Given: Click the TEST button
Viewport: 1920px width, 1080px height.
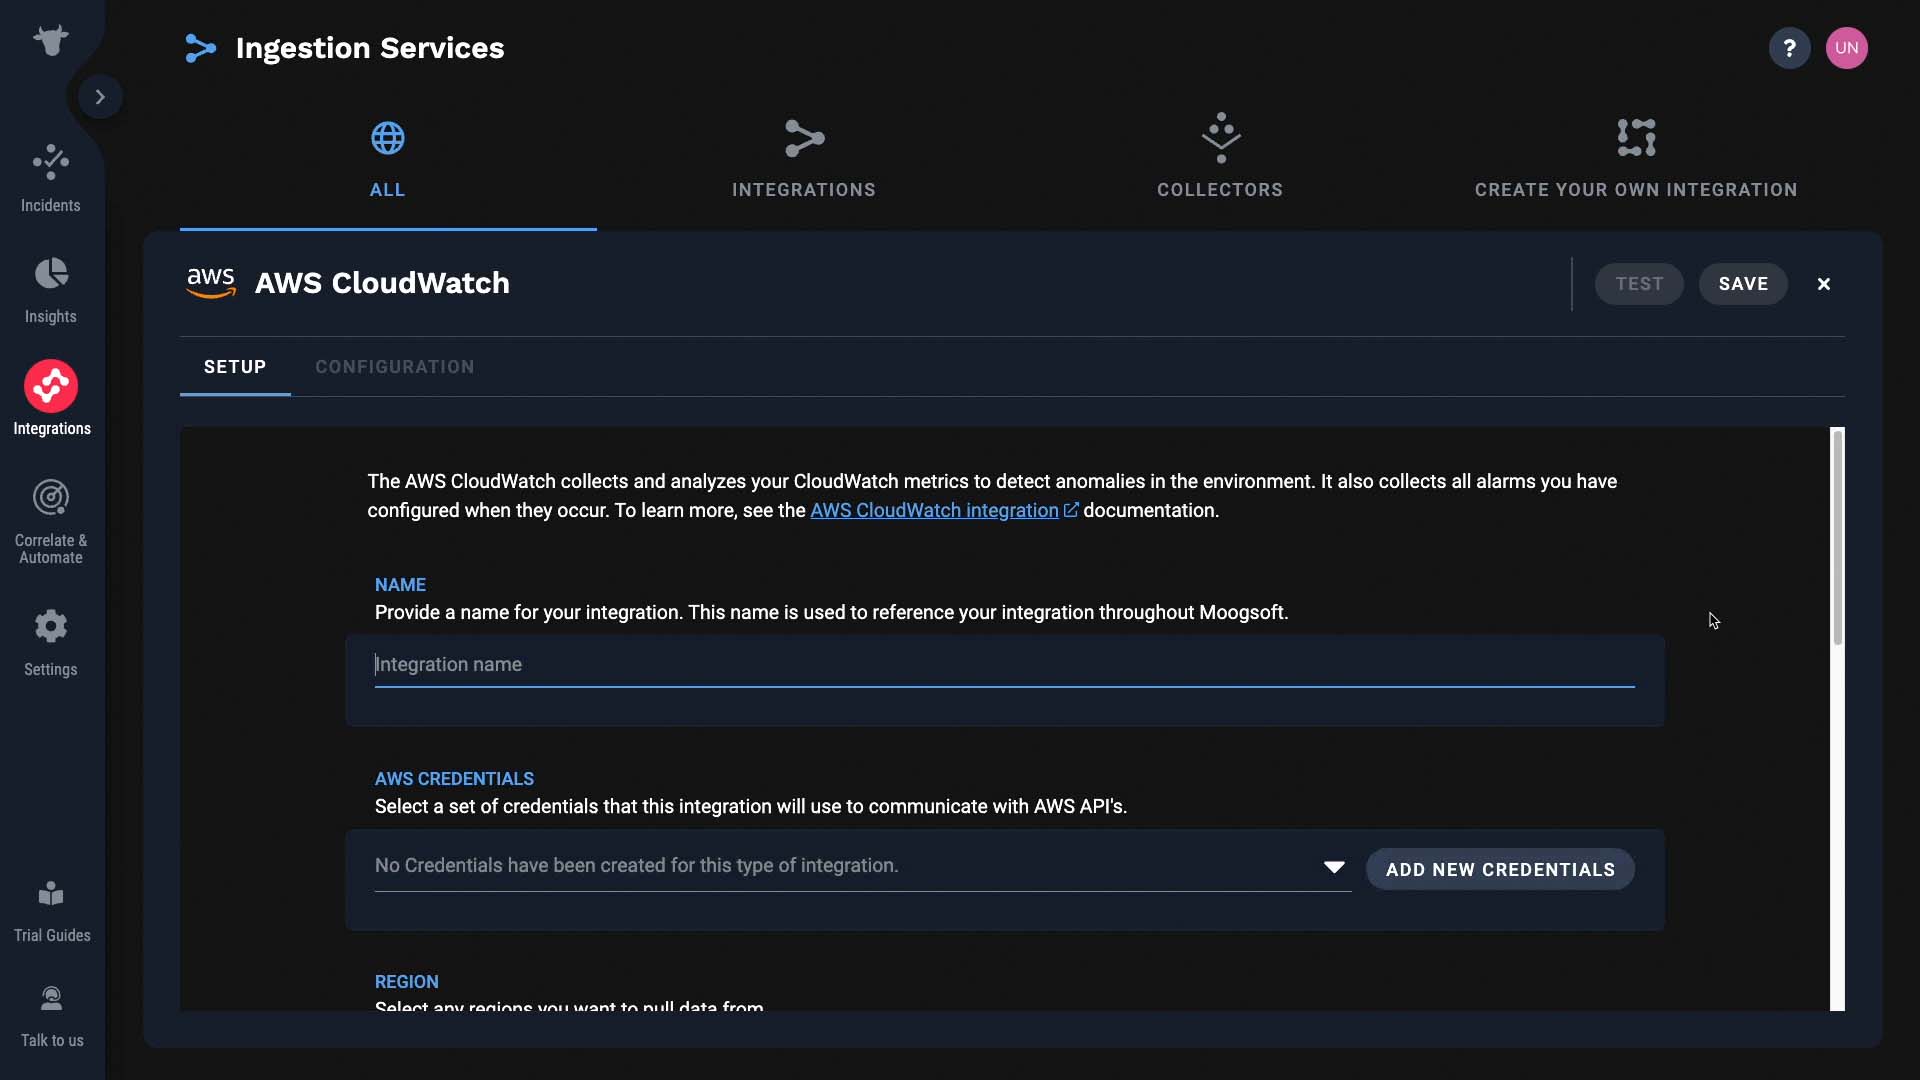Looking at the screenshot, I should click(x=1639, y=284).
